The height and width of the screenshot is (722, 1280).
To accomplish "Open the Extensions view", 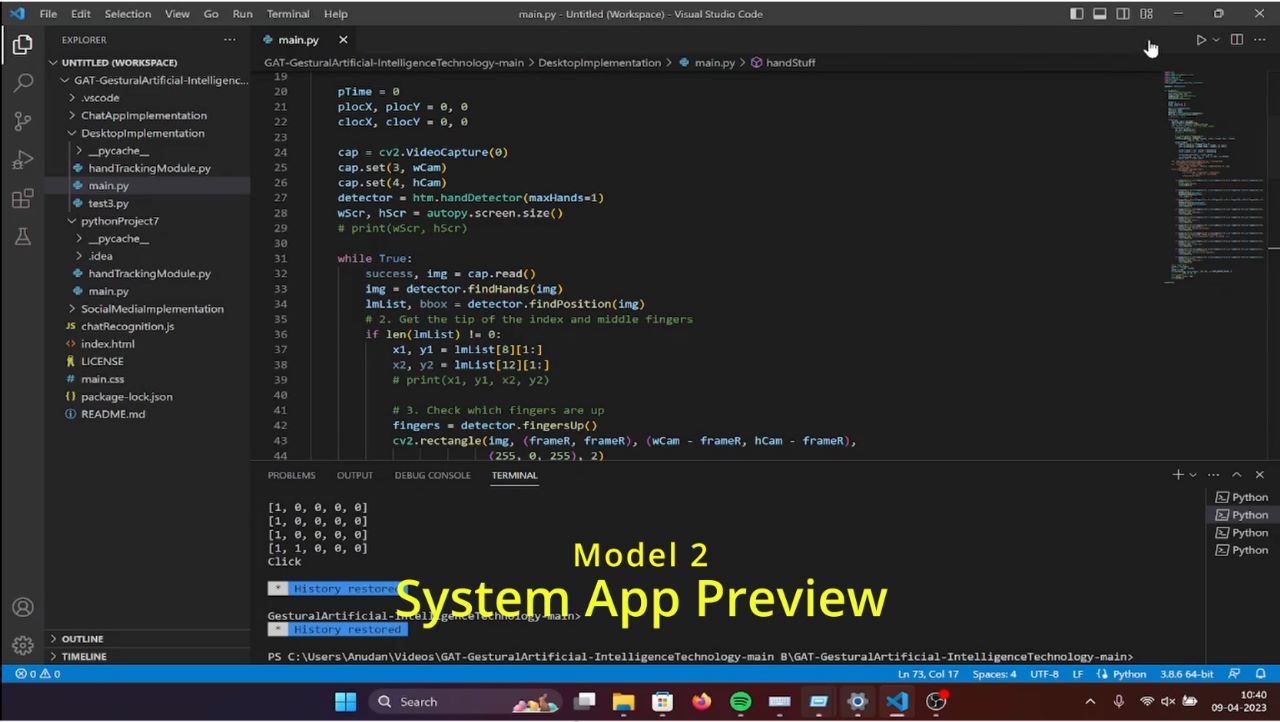I will pos(22,199).
